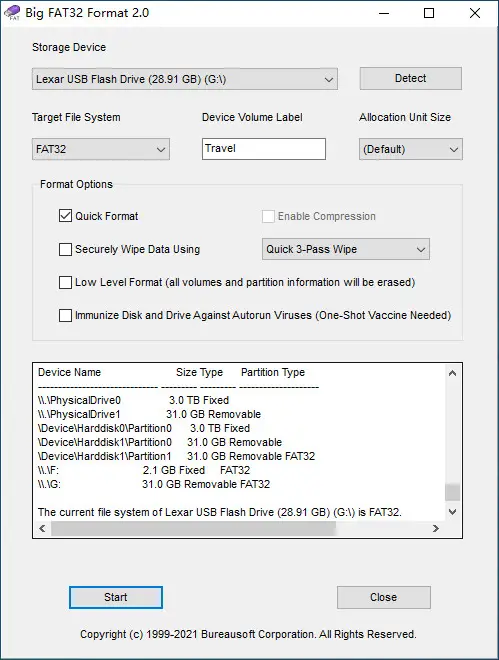Enable Securely Wipe Data Using option
The image size is (499, 660).
point(65,249)
